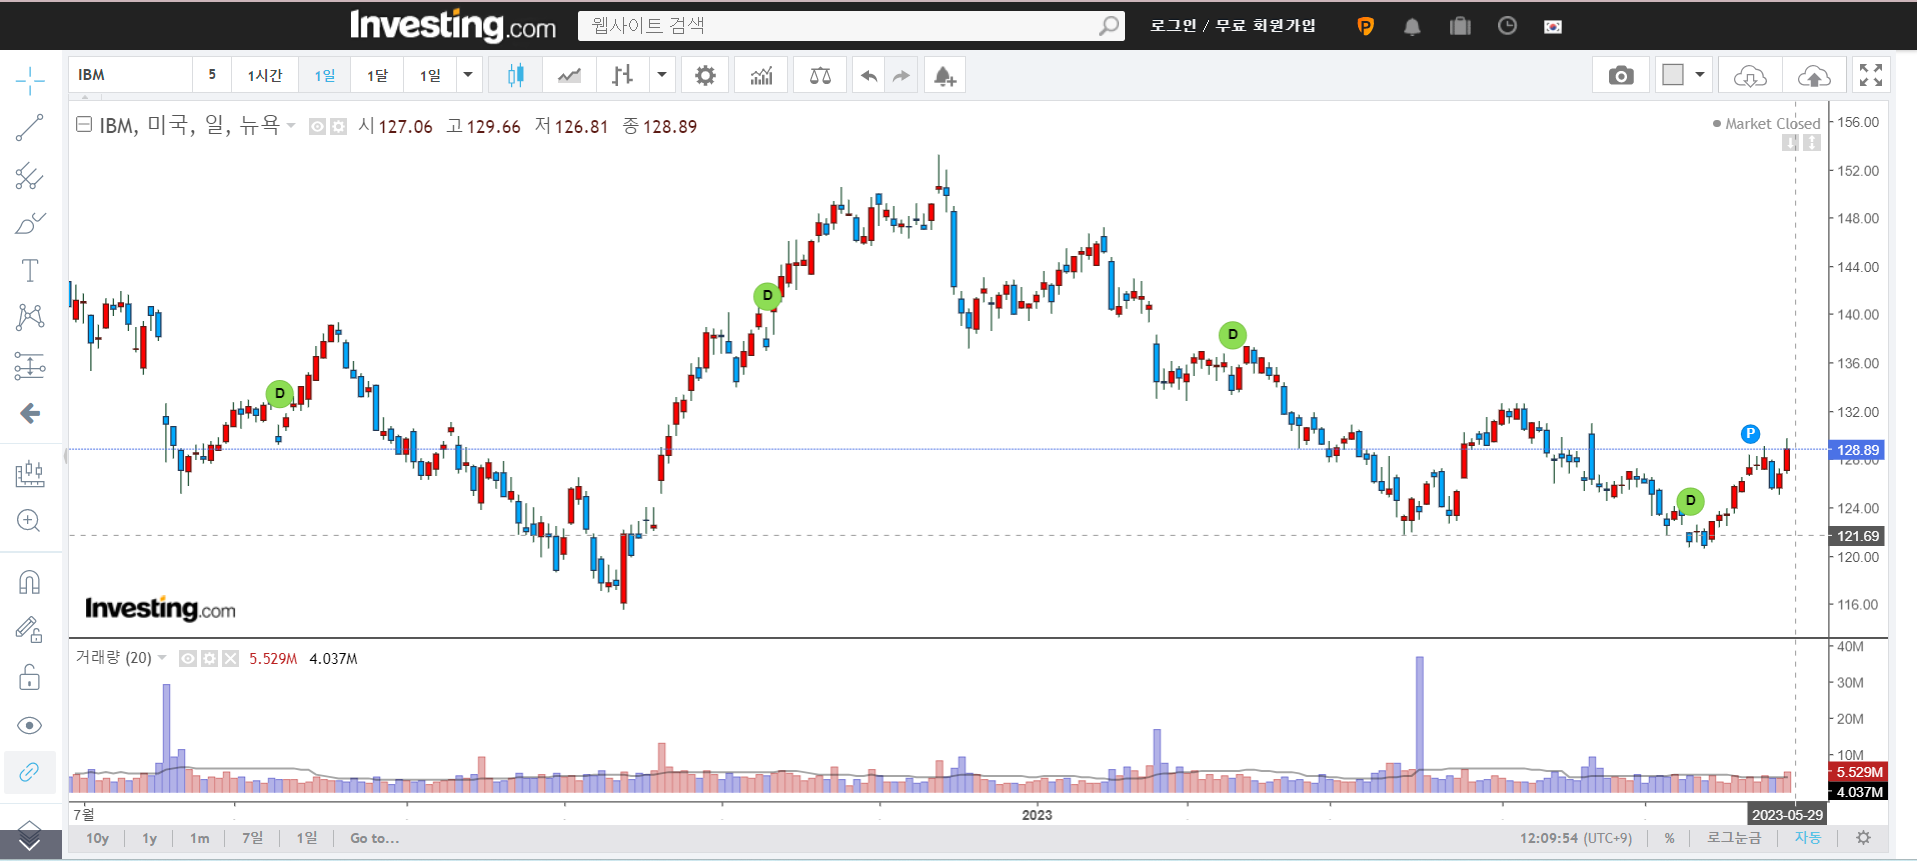
Task: Open IBM series settings gear in legend
Action: pyautogui.click(x=338, y=127)
